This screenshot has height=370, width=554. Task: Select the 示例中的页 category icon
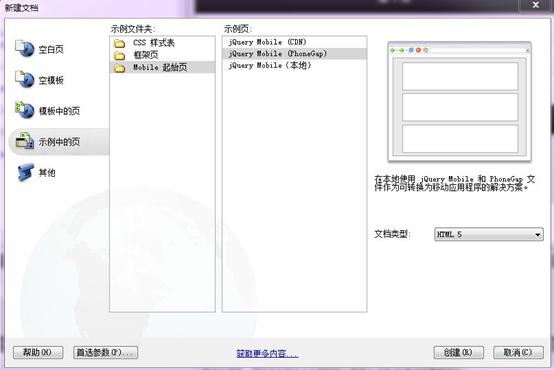pos(24,141)
